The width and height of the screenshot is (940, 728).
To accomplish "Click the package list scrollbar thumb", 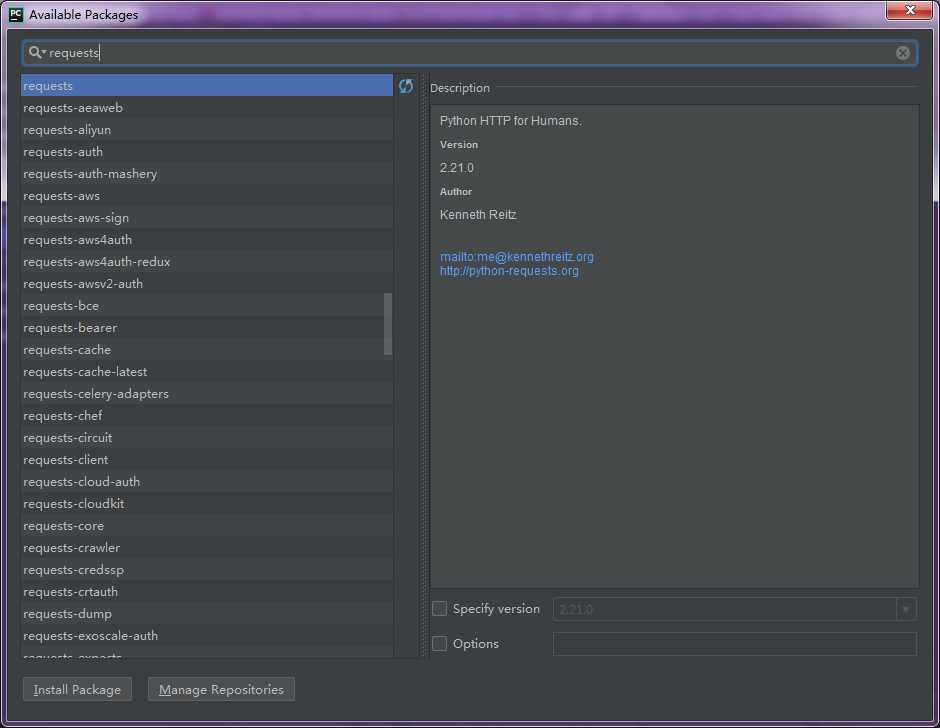I will tap(388, 324).
